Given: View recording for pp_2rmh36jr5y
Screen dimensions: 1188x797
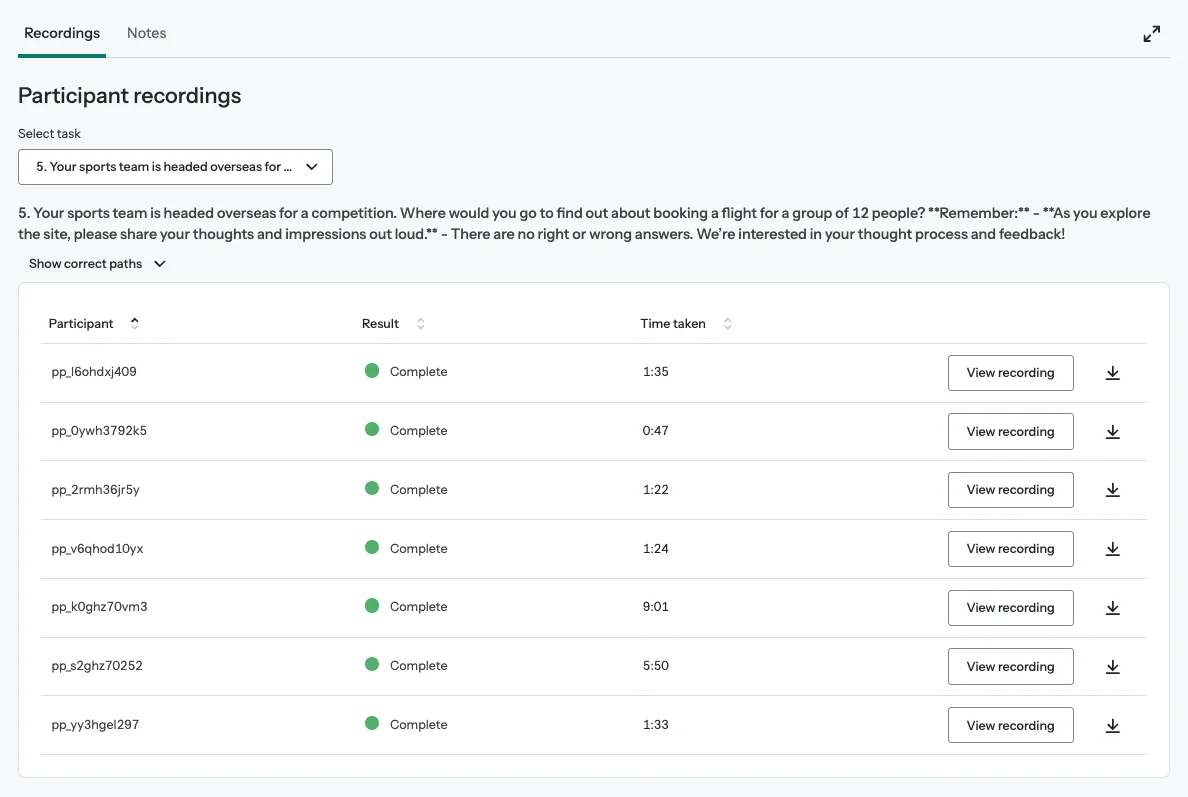Looking at the screenshot, I should click(x=1010, y=490).
